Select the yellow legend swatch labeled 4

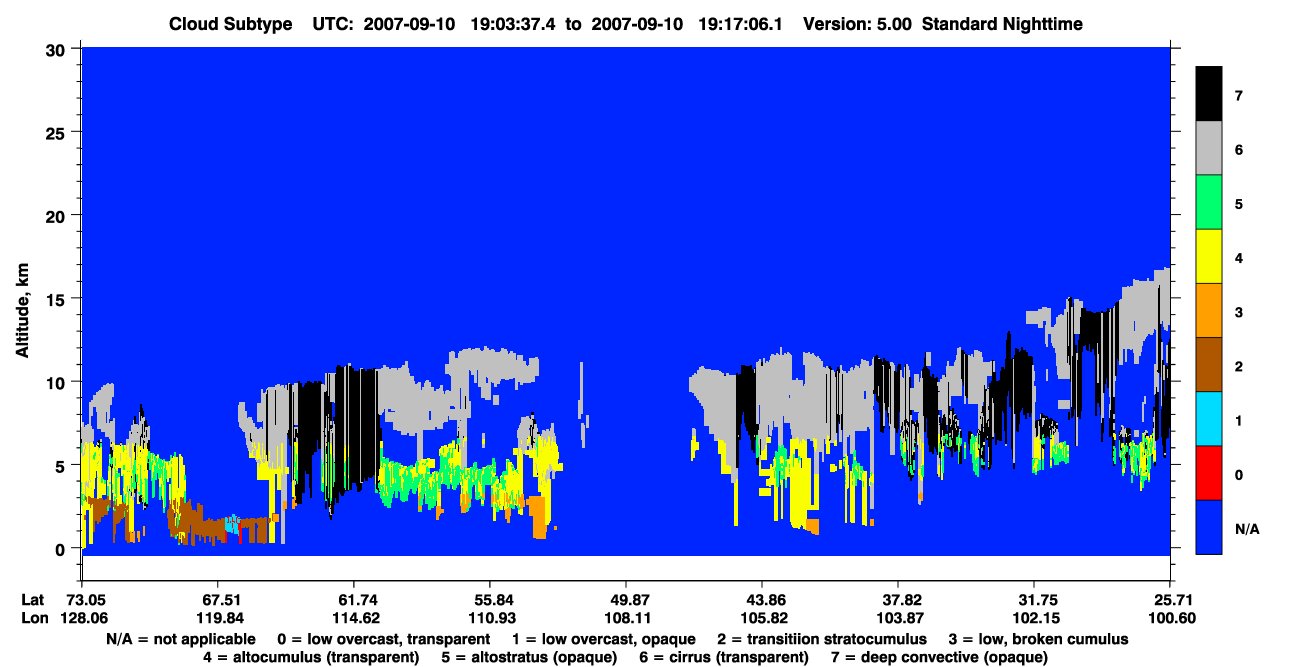coord(1209,257)
